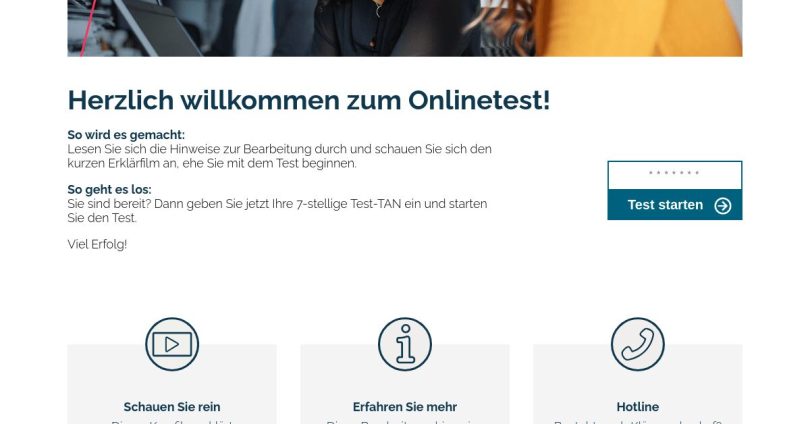
Task: Open the information 'i' circle icon
Action: [x=405, y=344]
